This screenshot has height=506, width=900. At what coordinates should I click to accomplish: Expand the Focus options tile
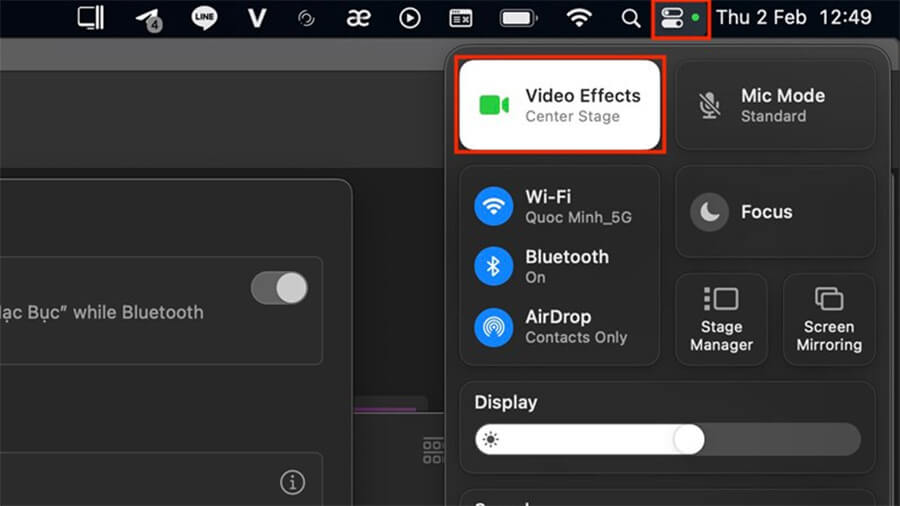(775, 212)
